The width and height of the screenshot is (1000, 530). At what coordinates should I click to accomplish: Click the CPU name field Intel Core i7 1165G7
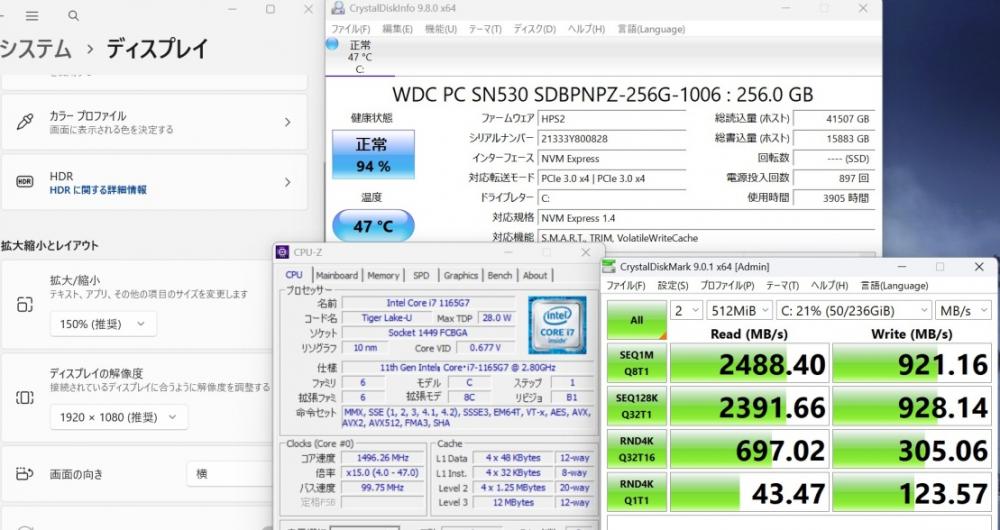[x=428, y=303]
